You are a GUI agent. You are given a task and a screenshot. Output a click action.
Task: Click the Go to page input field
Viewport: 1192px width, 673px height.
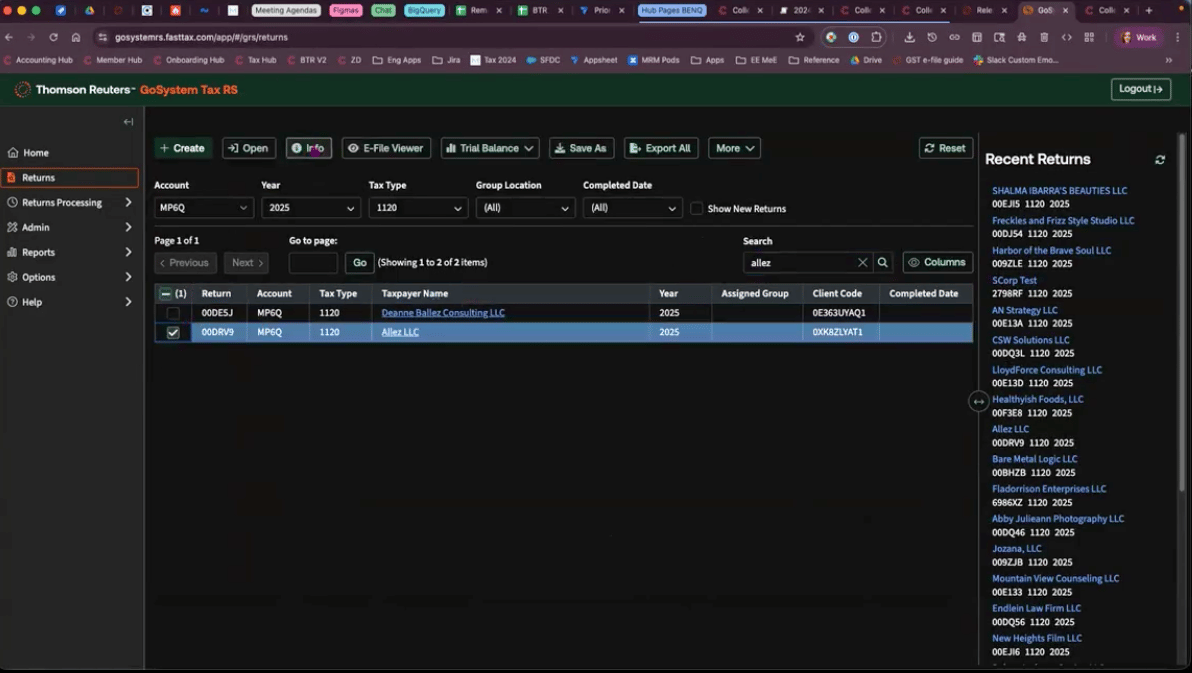click(x=313, y=263)
